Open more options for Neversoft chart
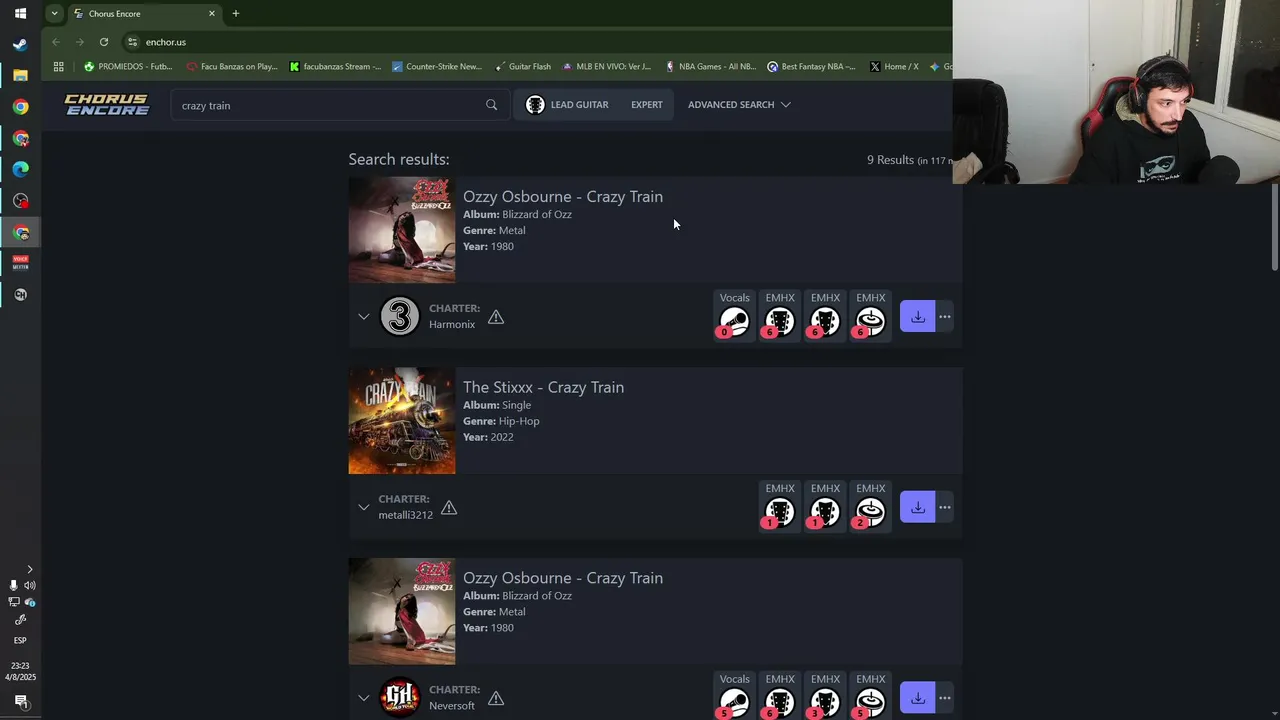Viewport: 1280px width, 720px height. (944, 698)
